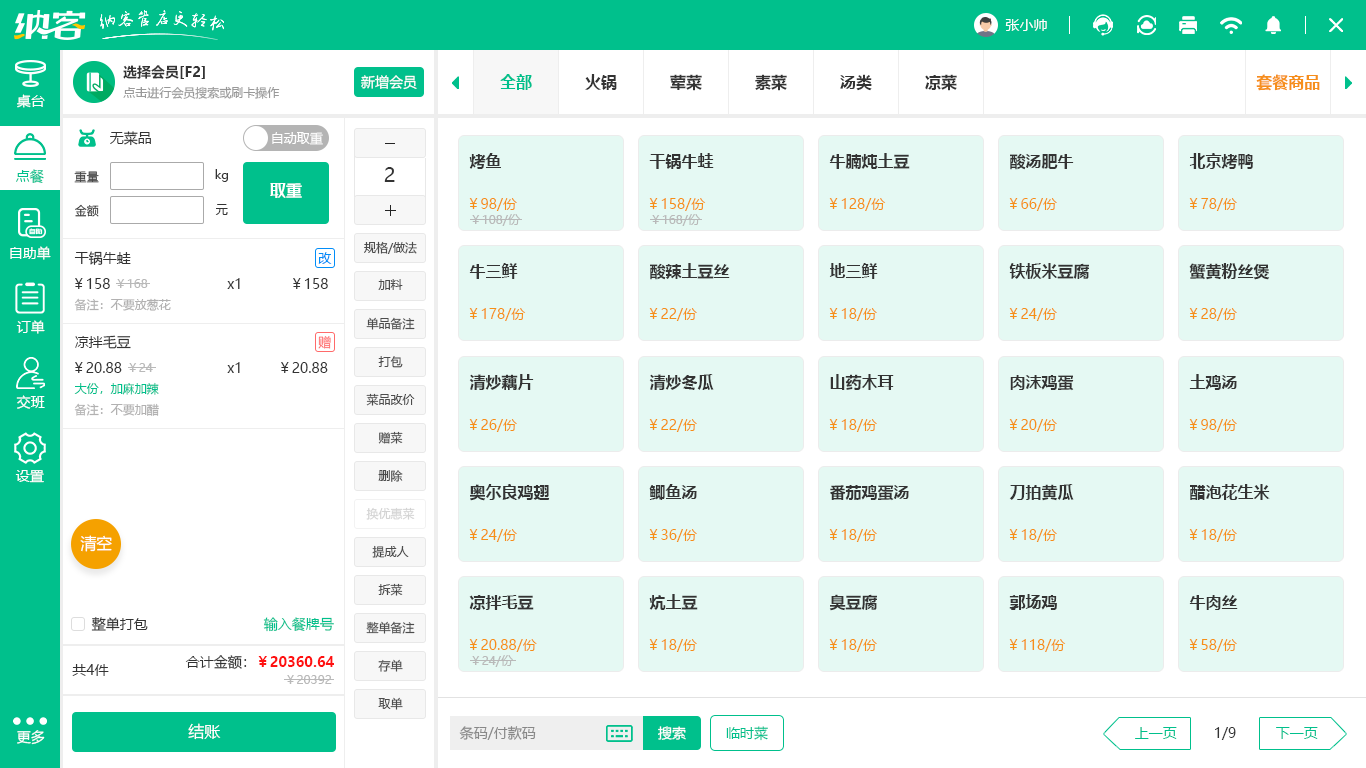Switch to the 火锅 category tab
The width and height of the screenshot is (1366, 768).
600,83
